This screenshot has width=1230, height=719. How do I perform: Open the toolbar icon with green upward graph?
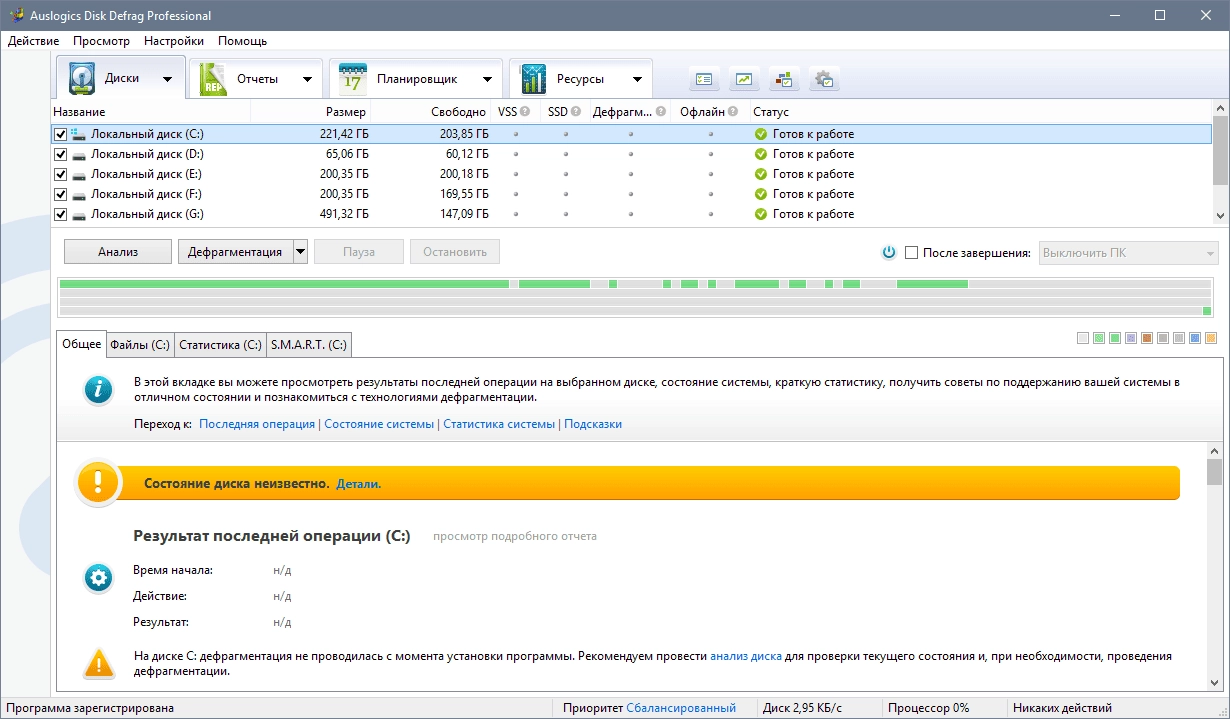point(744,79)
